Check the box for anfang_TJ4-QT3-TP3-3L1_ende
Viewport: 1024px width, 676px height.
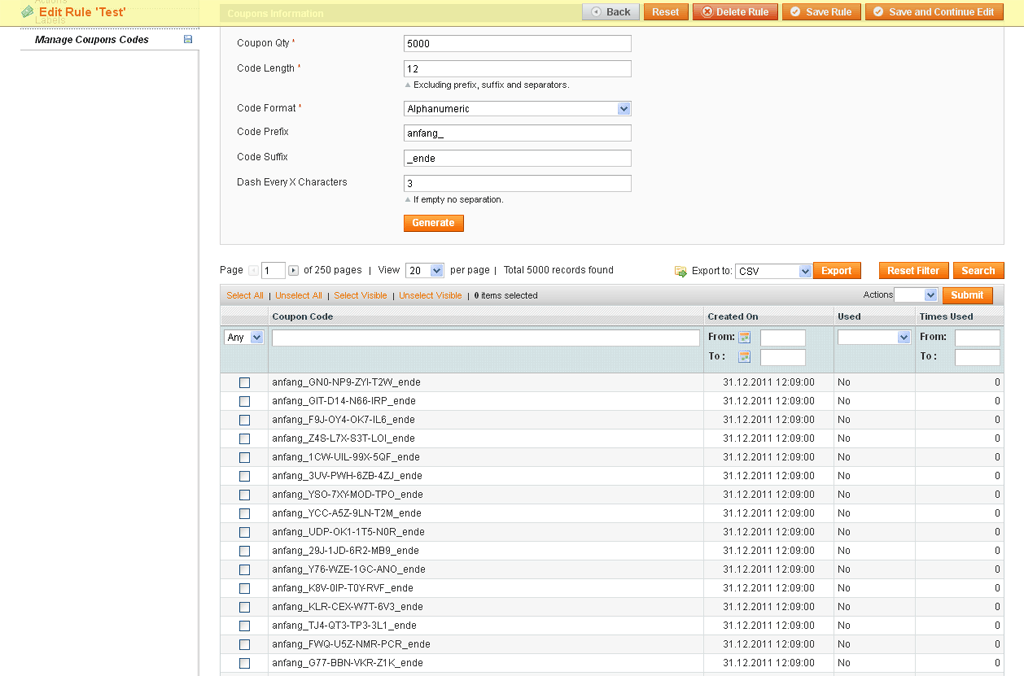244,626
